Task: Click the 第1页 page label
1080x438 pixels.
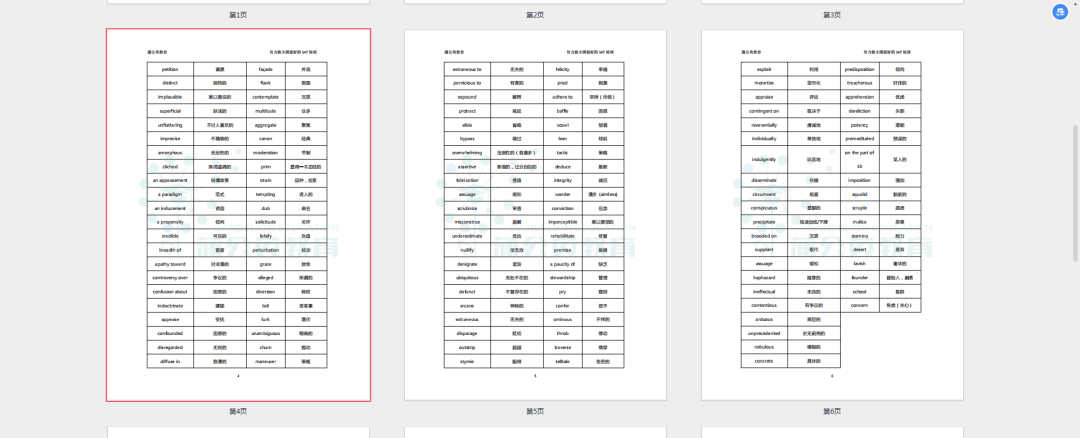Action: click(238, 15)
